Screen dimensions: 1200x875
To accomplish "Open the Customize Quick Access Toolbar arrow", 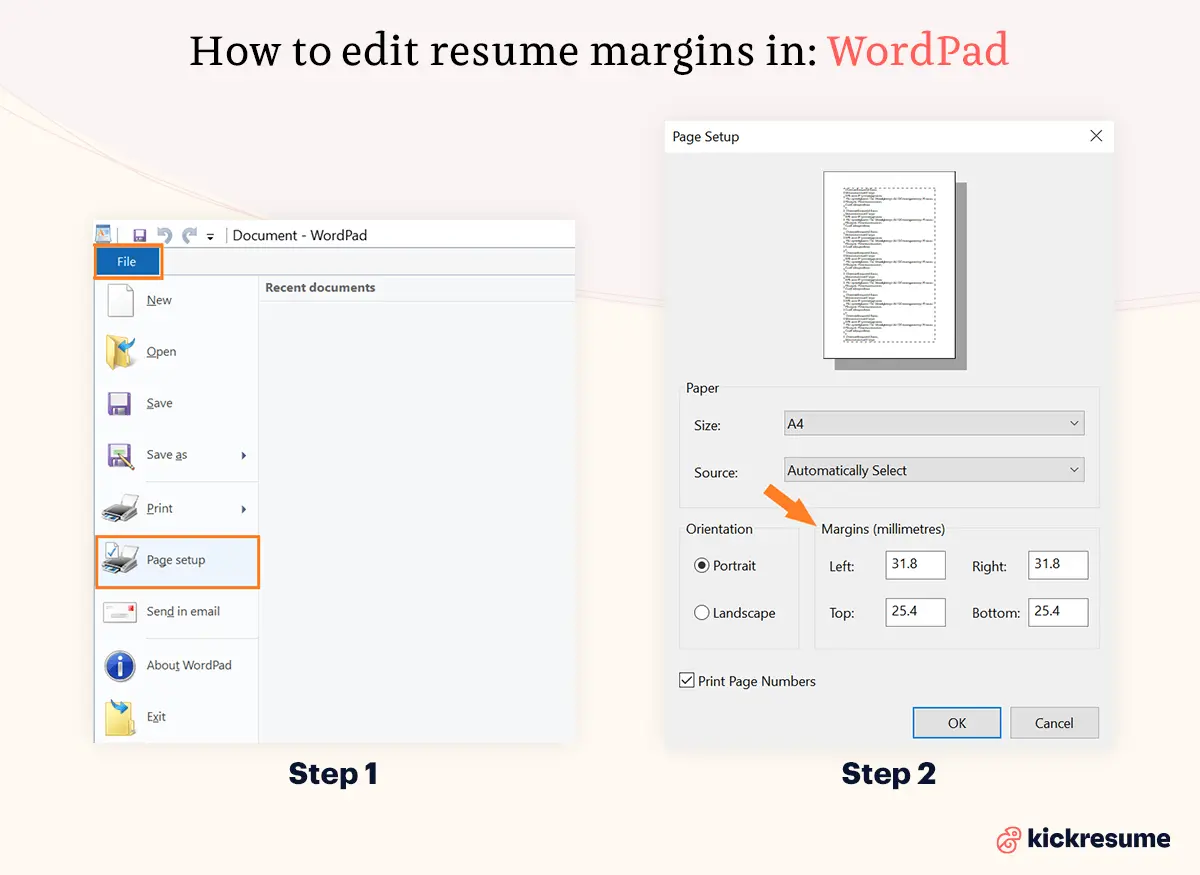I will (x=210, y=237).
